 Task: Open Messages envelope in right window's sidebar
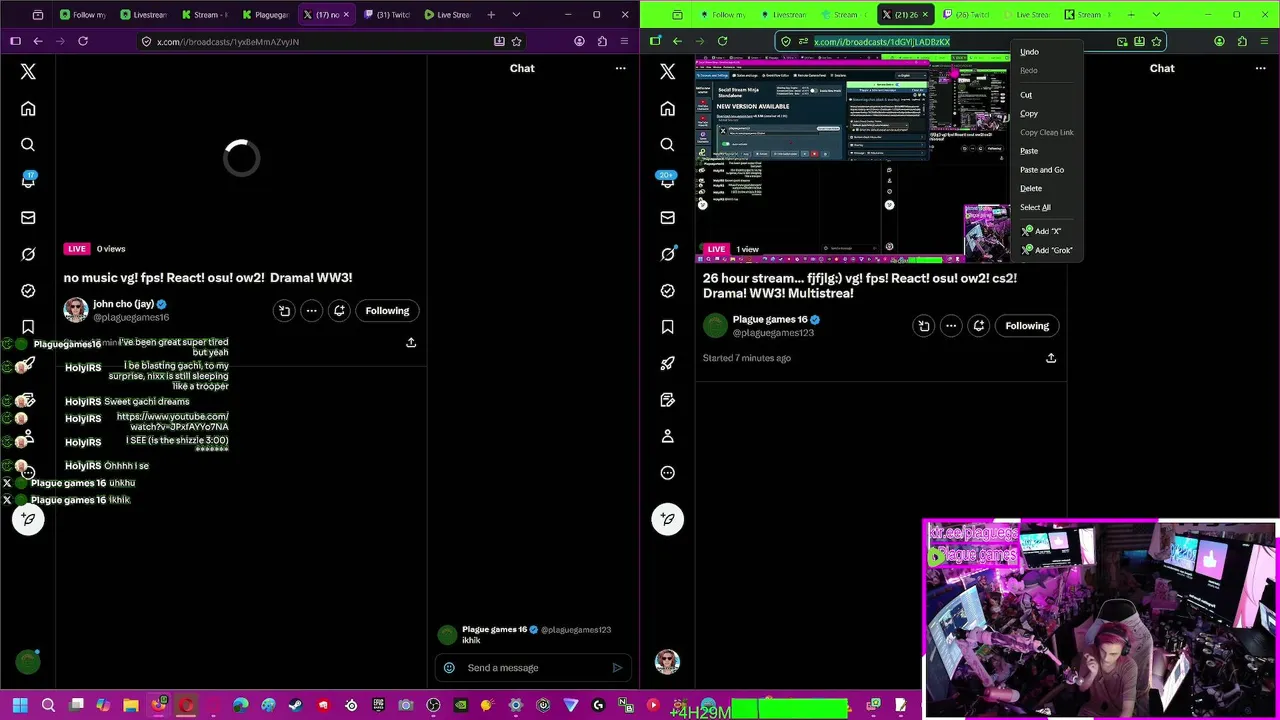668,218
